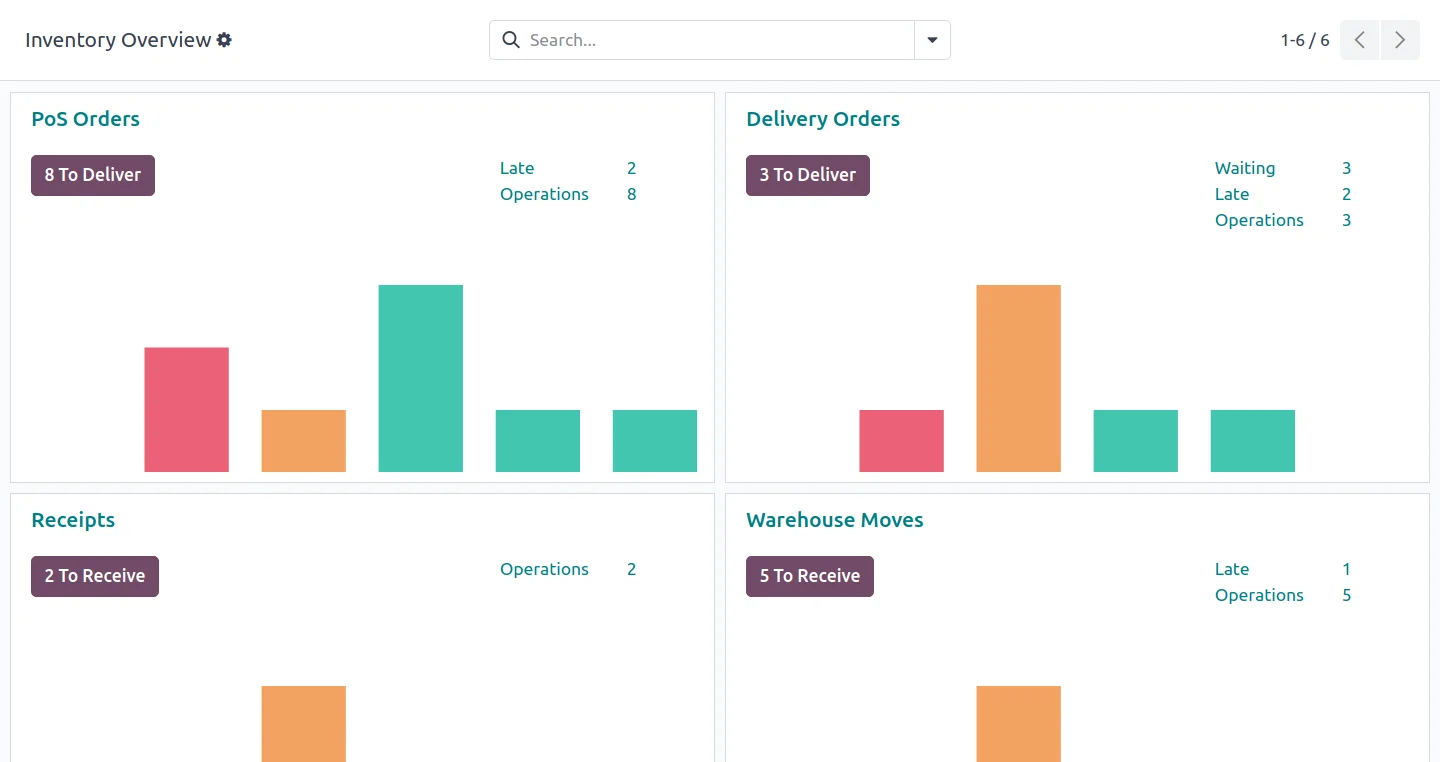The image size is (1440, 762).
Task: Click Late link in PoS Orders card
Action: (517, 168)
